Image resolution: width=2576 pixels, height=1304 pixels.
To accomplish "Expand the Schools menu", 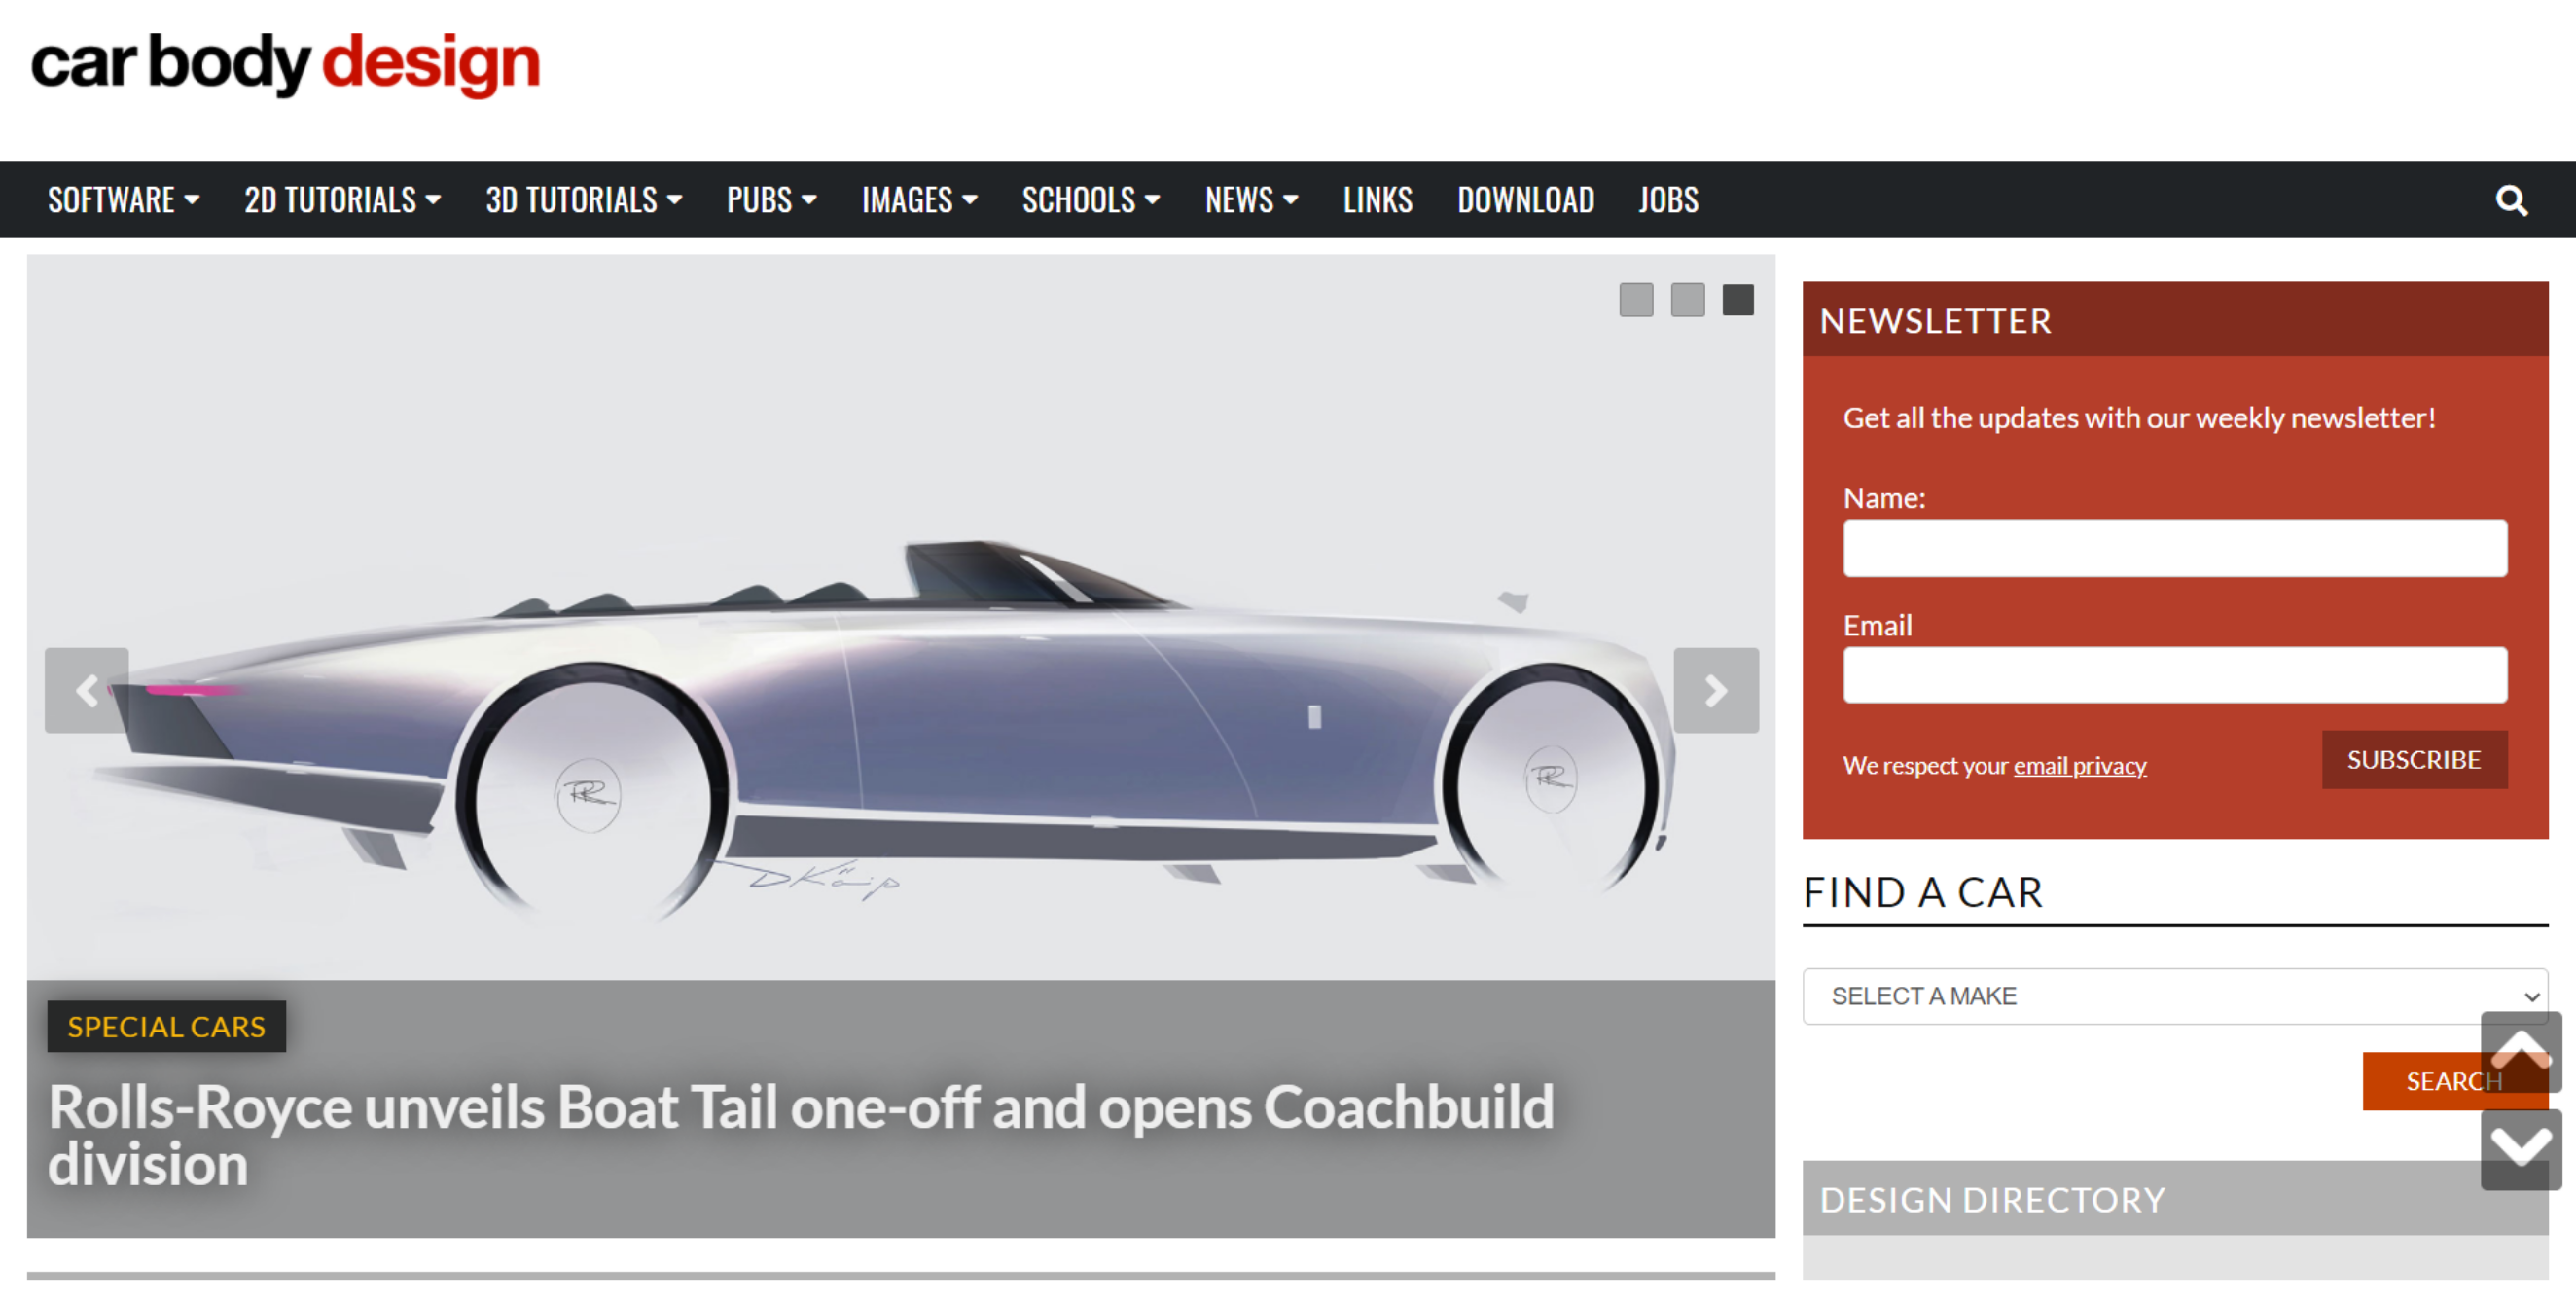I will click(x=1091, y=200).
